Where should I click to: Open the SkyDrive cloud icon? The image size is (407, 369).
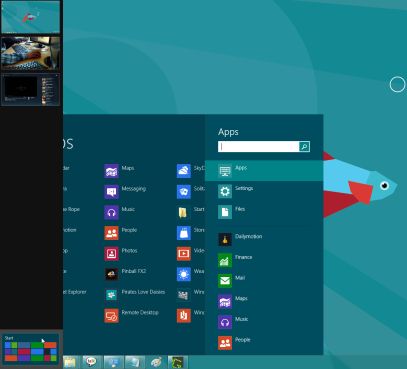pyautogui.click(x=184, y=171)
